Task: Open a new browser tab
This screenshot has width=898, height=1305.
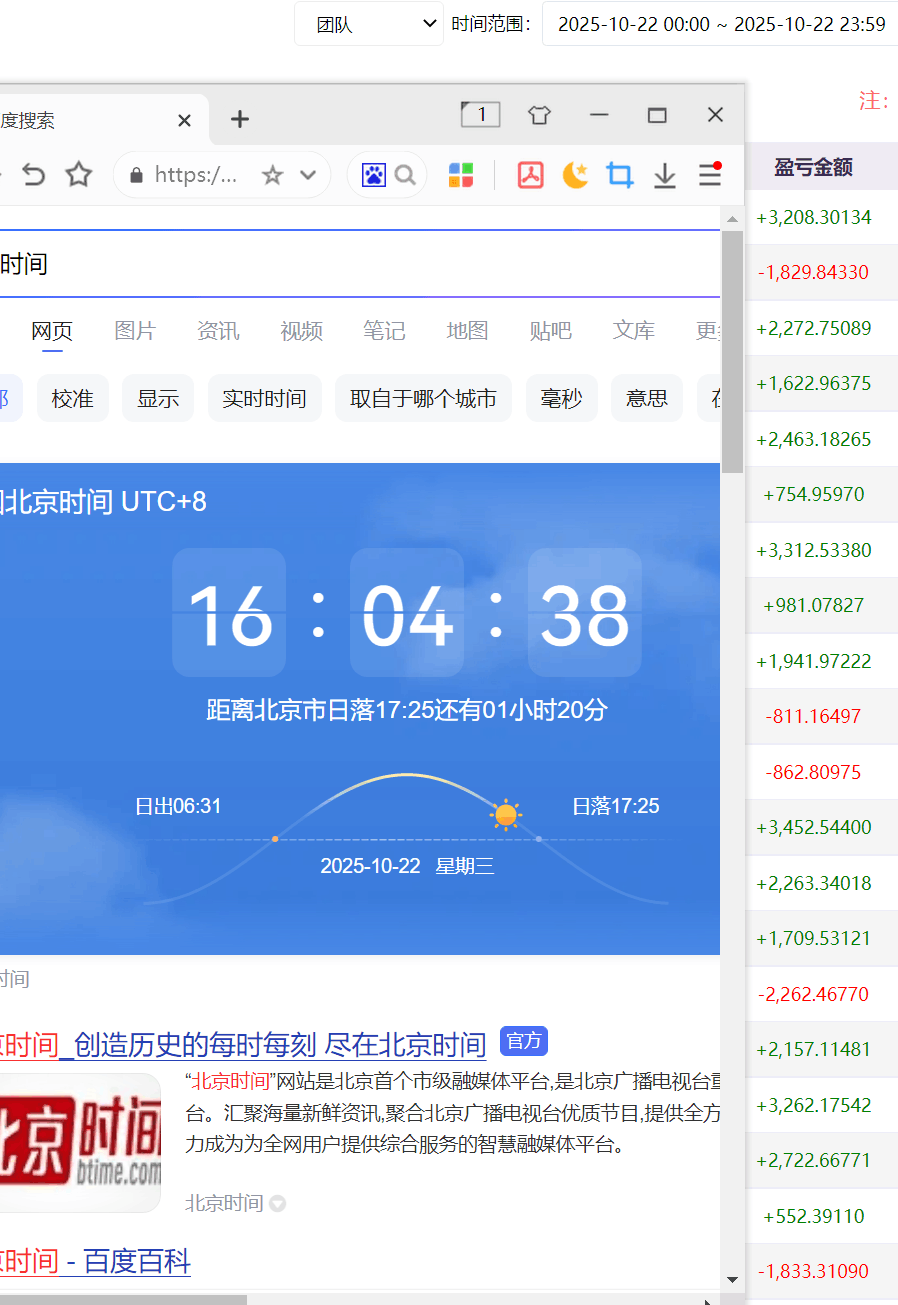Action: 239,120
